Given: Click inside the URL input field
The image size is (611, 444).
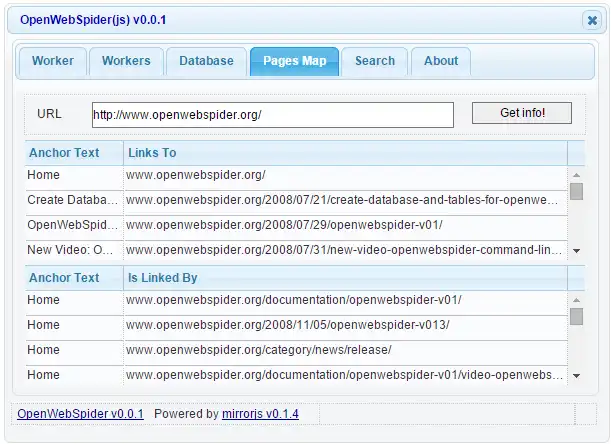Looking at the screenshot, I should coord(273,115).
